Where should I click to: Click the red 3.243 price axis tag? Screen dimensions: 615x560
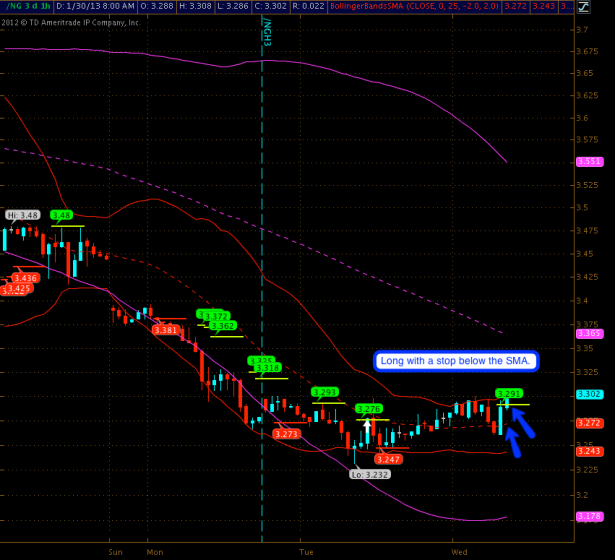(589, 451)
